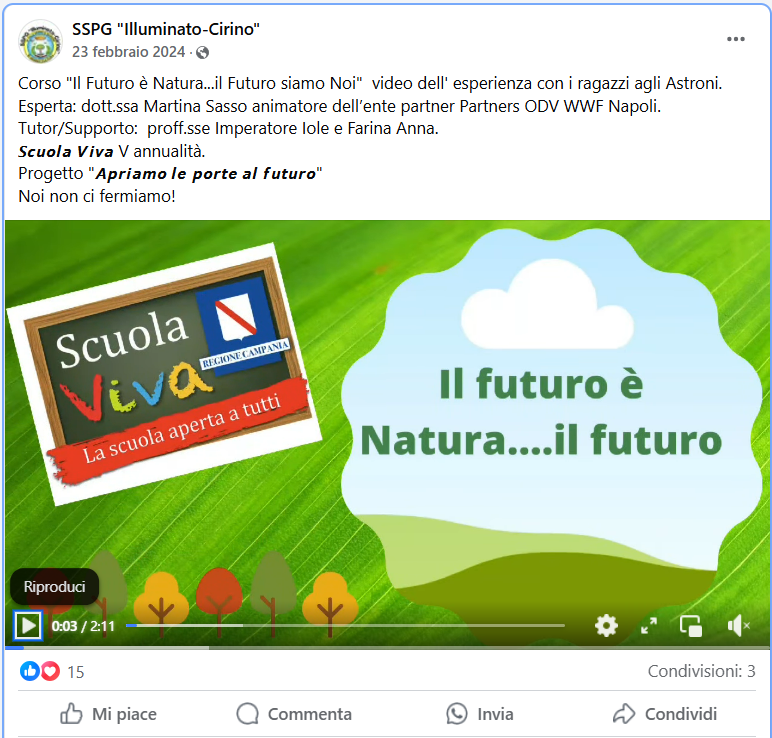Open the post date 23 febbraio 2024
The width and height of the screenshot is (772, 738).
[x=129, y=52]
